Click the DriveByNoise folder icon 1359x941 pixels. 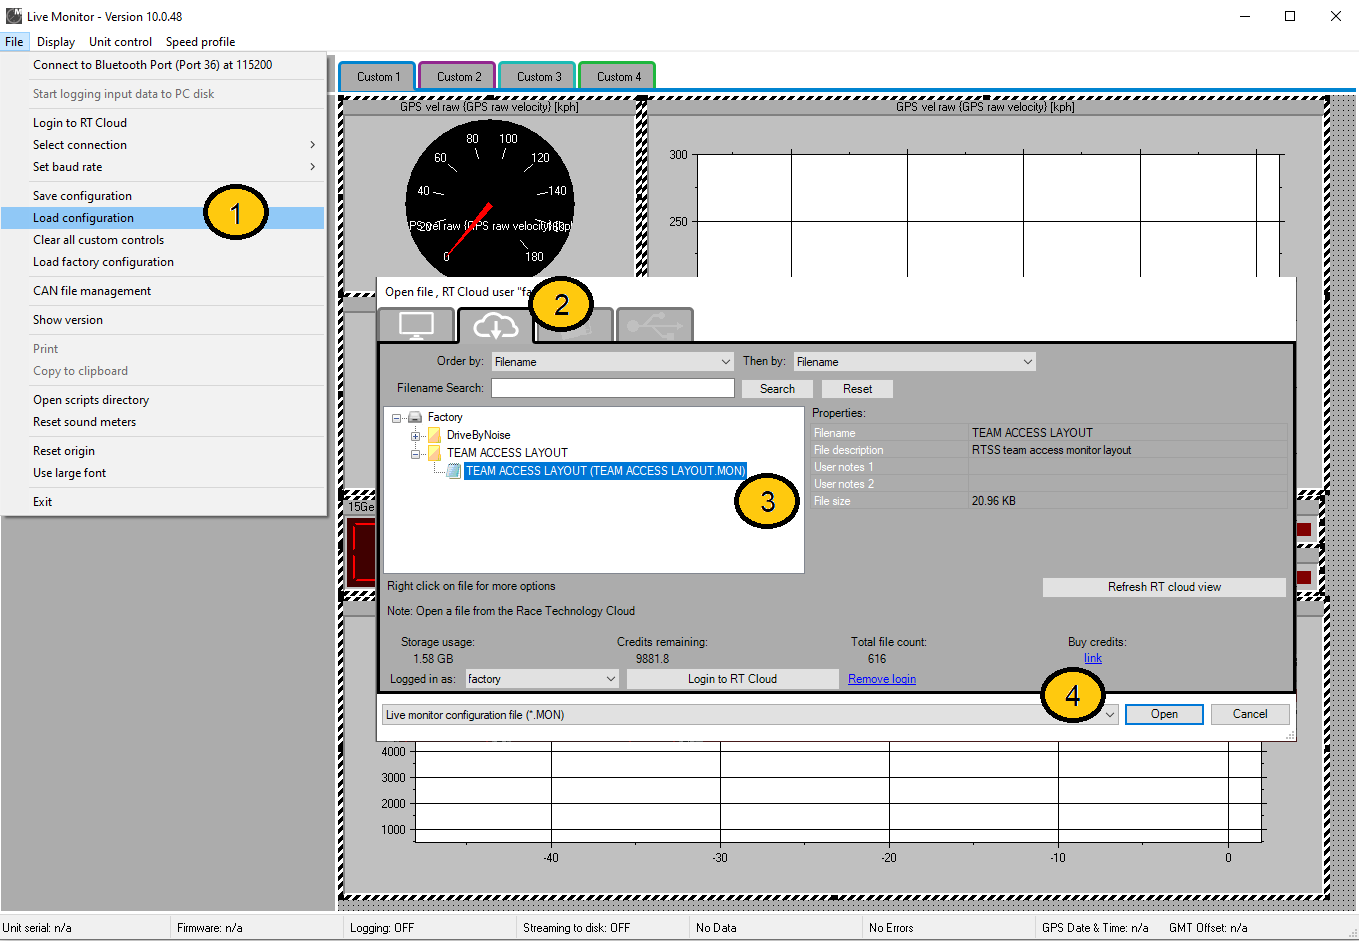point(434,436)
